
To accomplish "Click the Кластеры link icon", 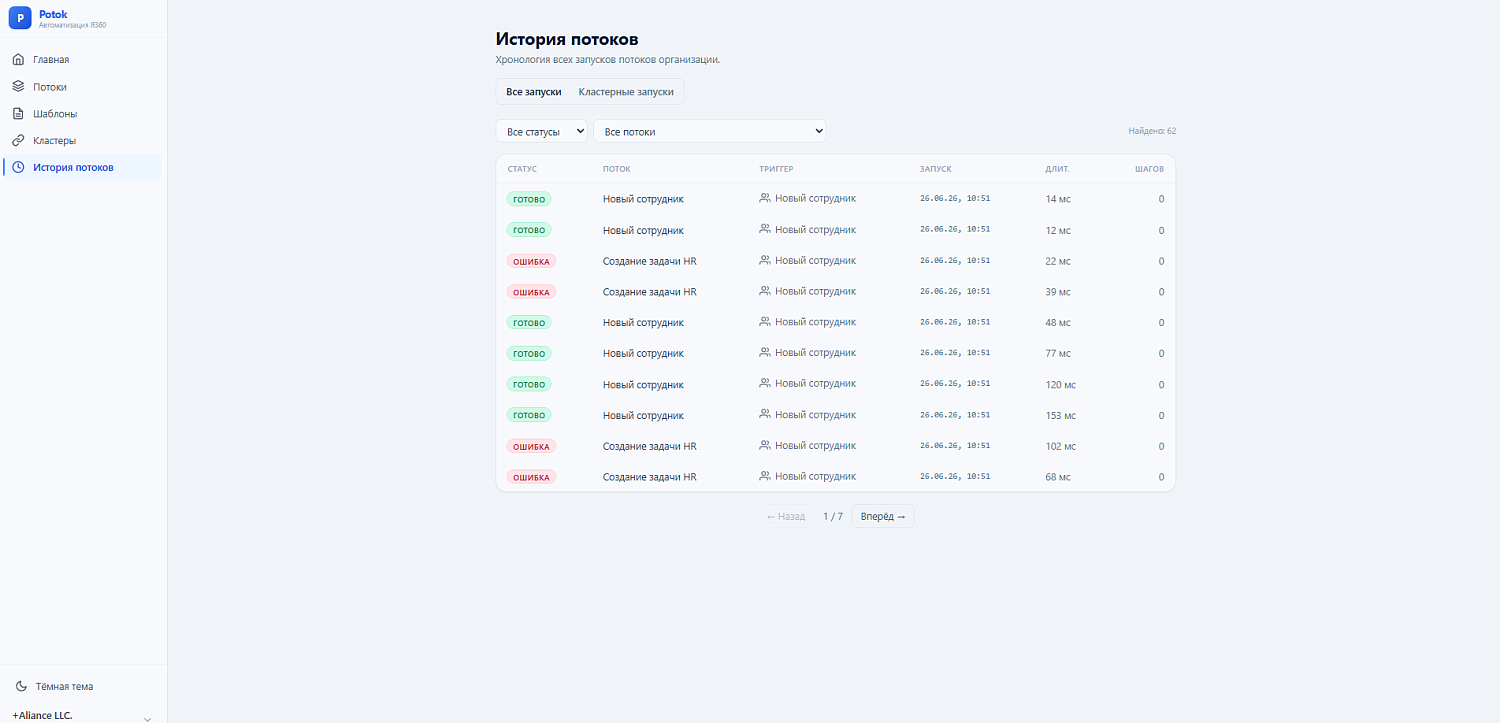I will point(18,141).
